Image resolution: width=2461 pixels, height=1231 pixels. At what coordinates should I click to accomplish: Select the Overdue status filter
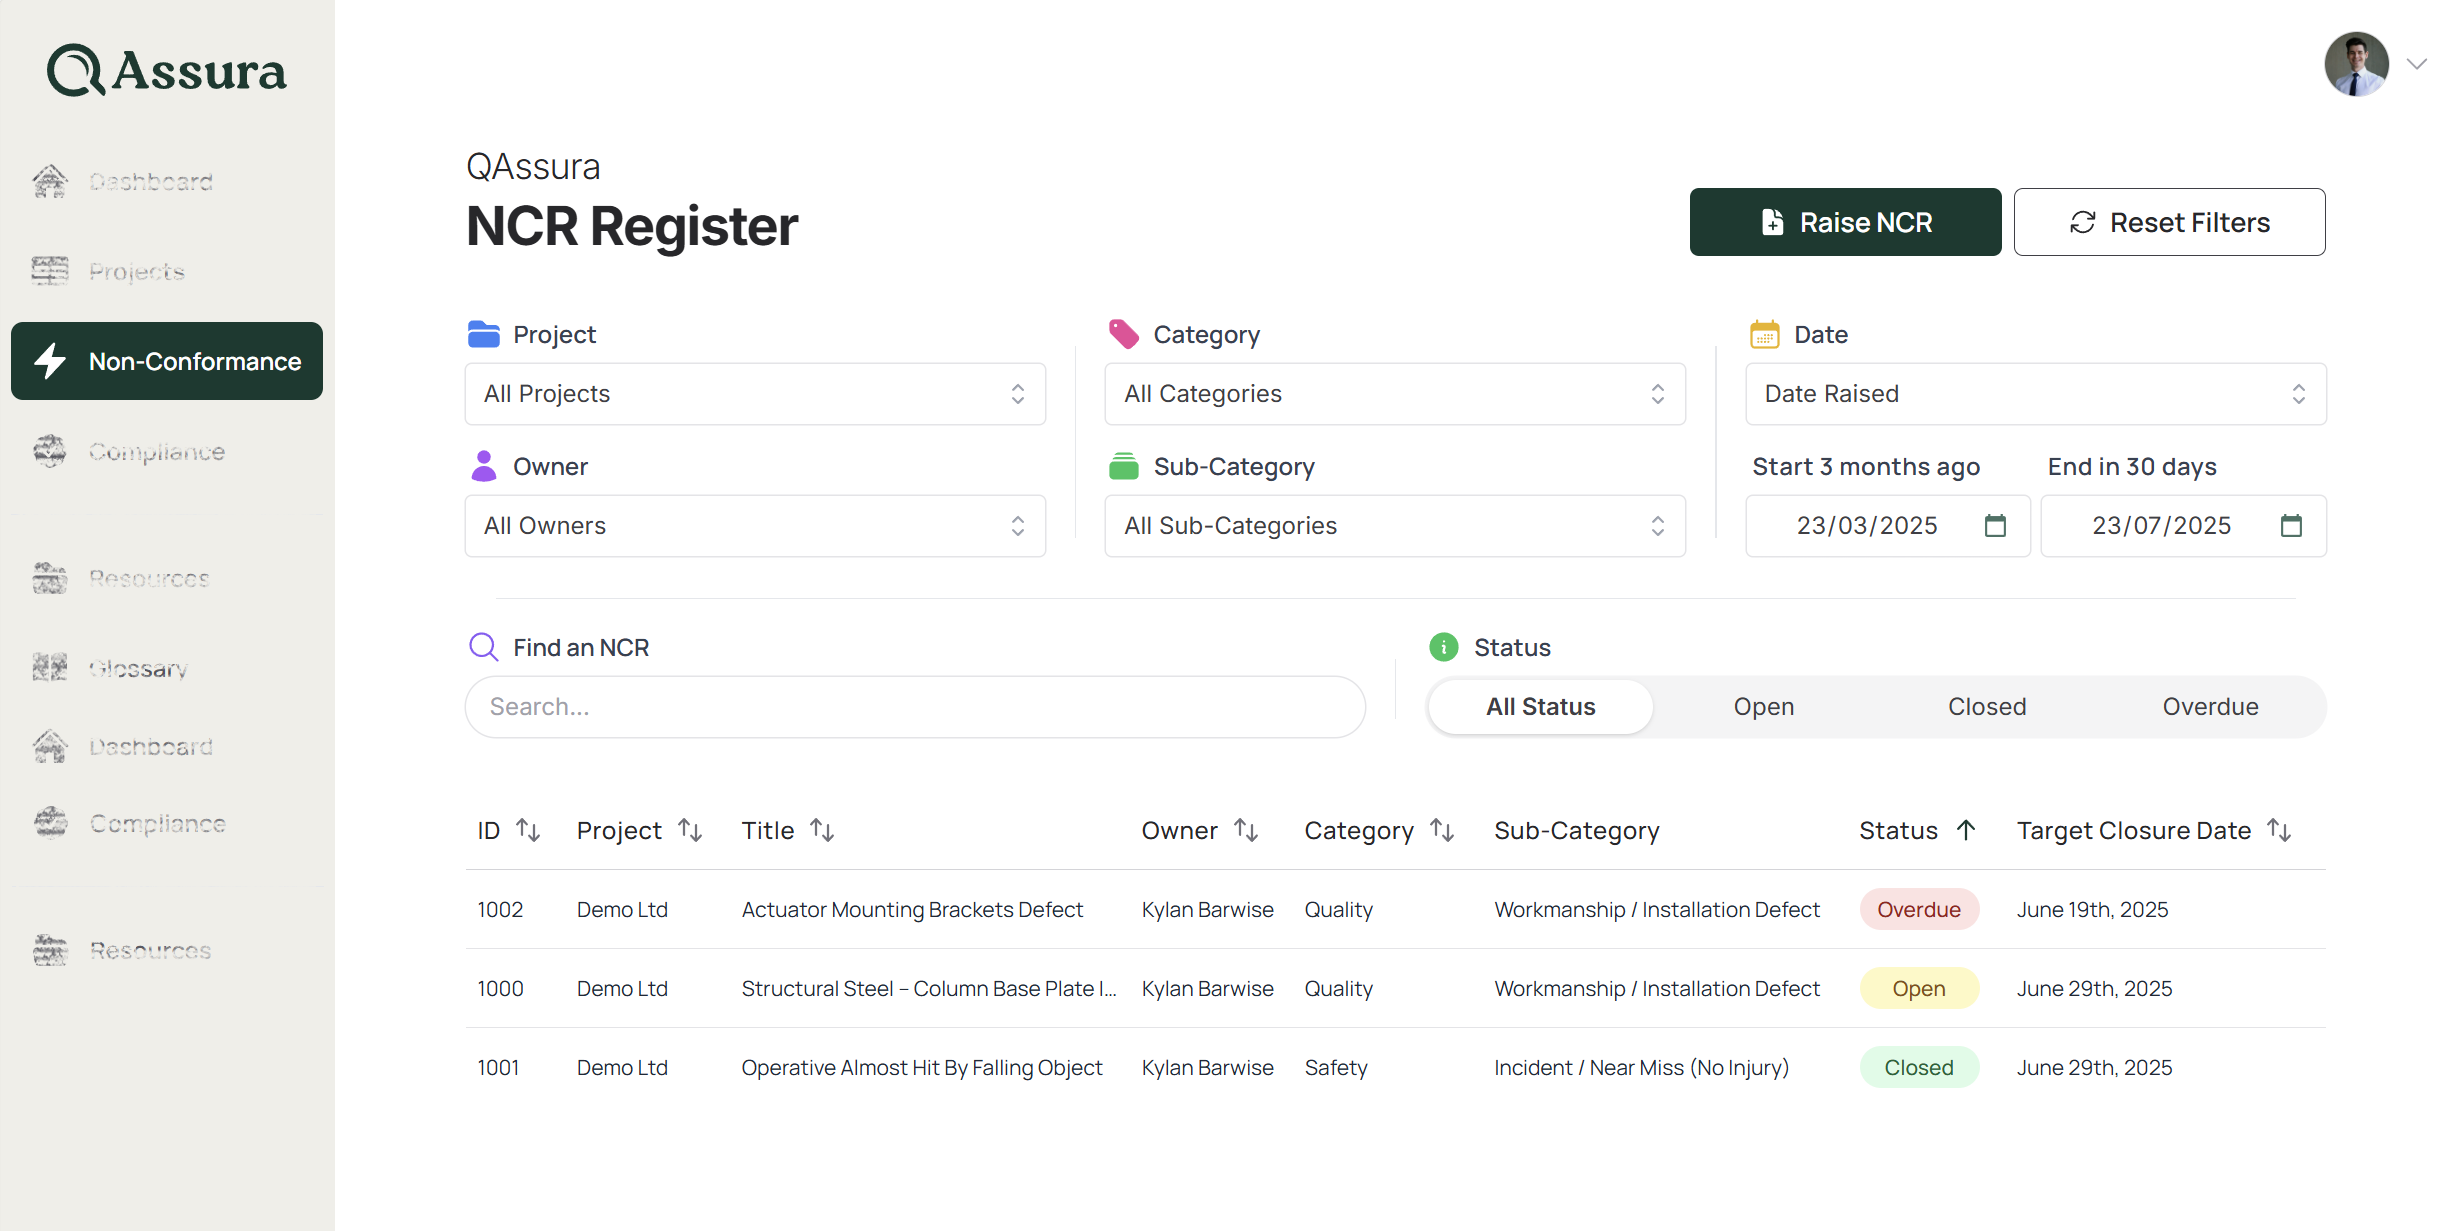click(2210, 707)
